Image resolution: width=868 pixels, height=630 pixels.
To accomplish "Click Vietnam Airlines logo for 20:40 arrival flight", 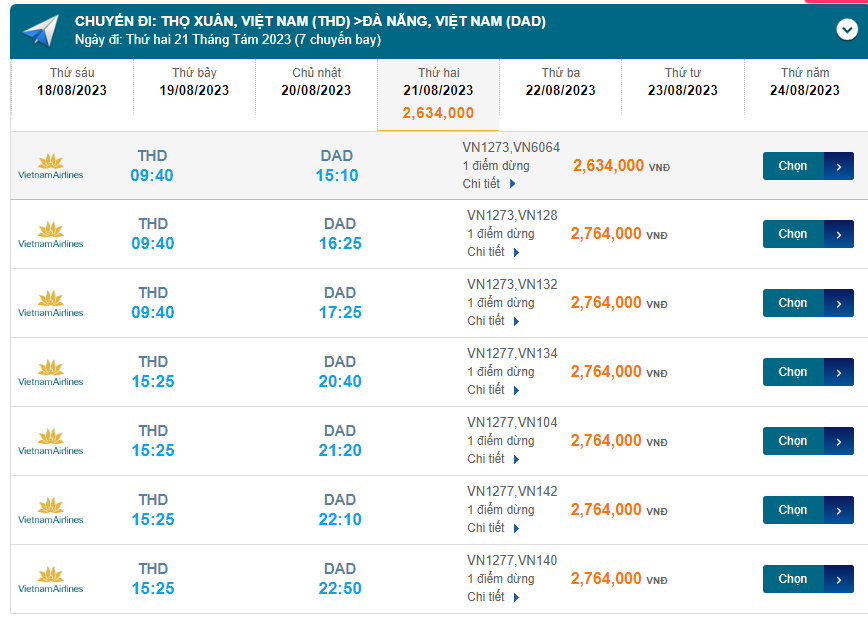I will click(50, 373).
